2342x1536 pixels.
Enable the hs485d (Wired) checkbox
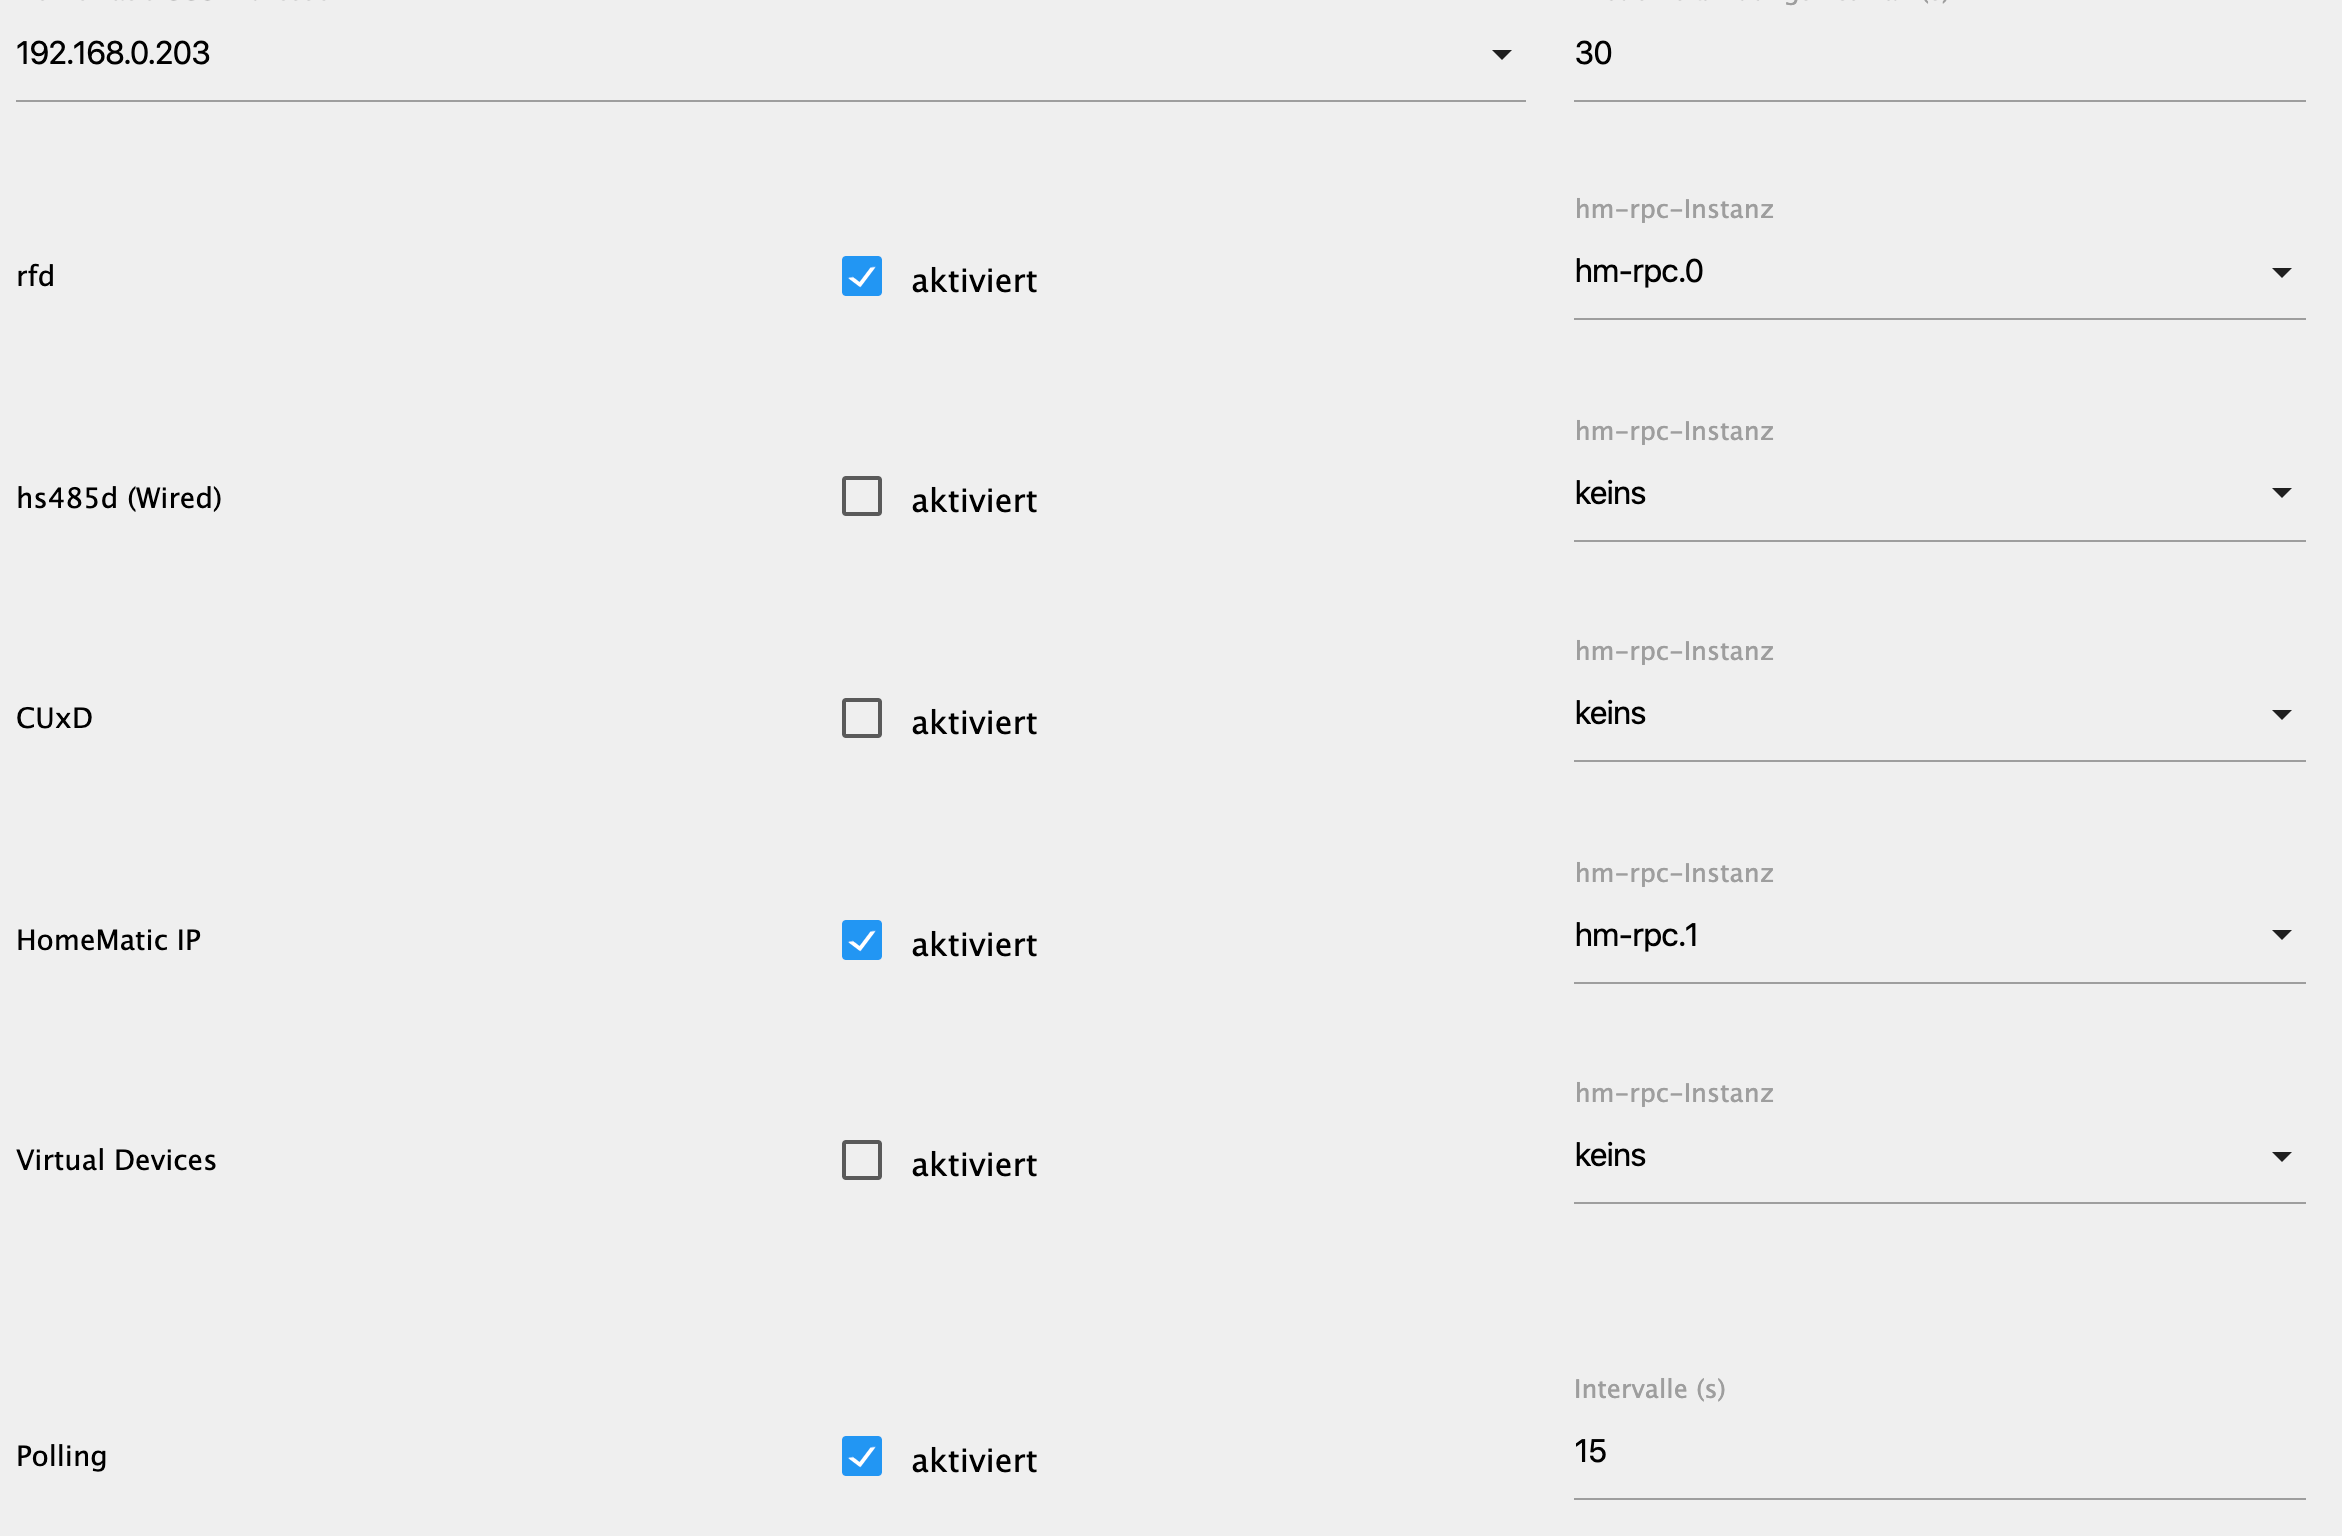(x=861, y=496)
